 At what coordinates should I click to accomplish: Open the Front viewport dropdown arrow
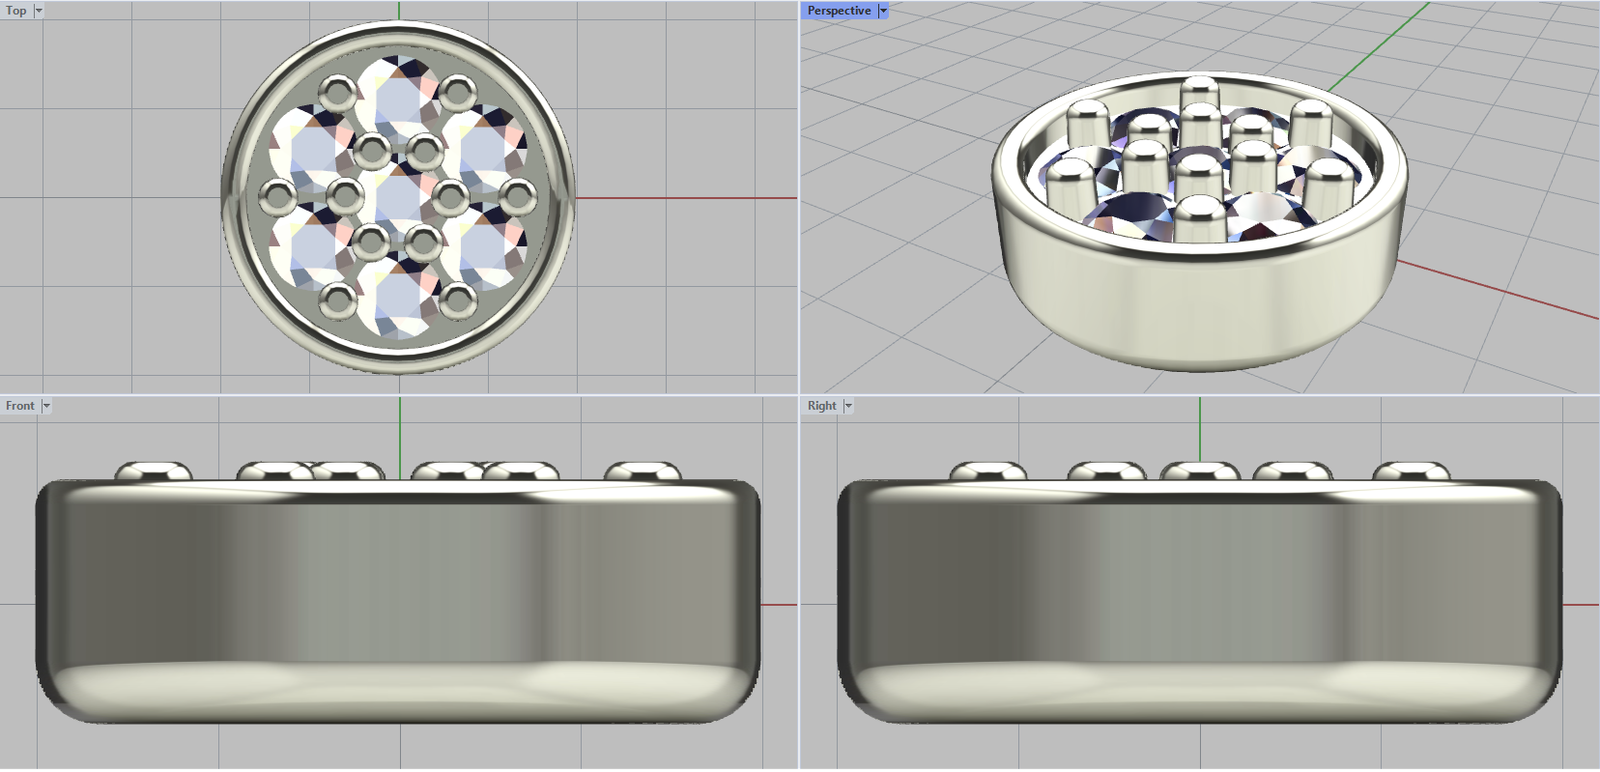coord(46,406)
